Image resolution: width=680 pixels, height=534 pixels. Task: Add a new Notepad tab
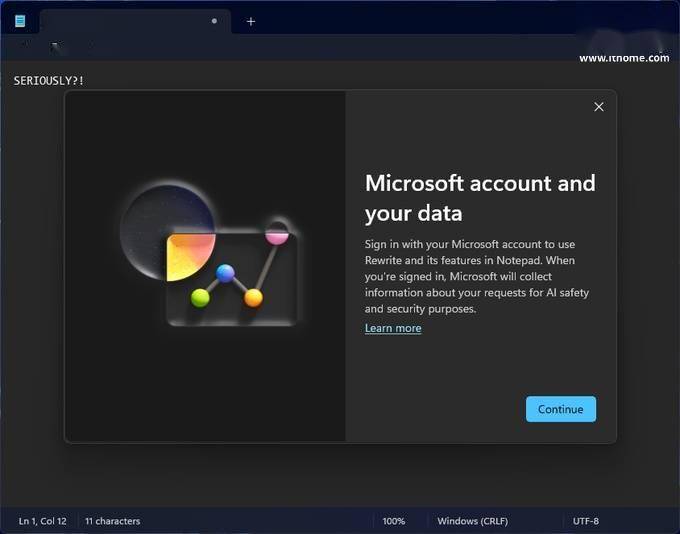(x=251, y=21)
